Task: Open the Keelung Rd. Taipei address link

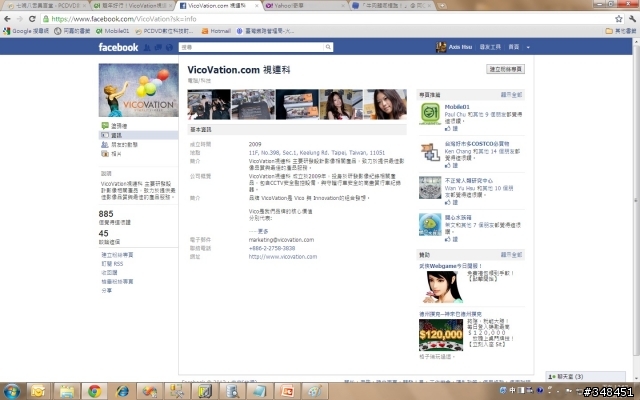Action: pyautogui.click(x=317, y=153)
